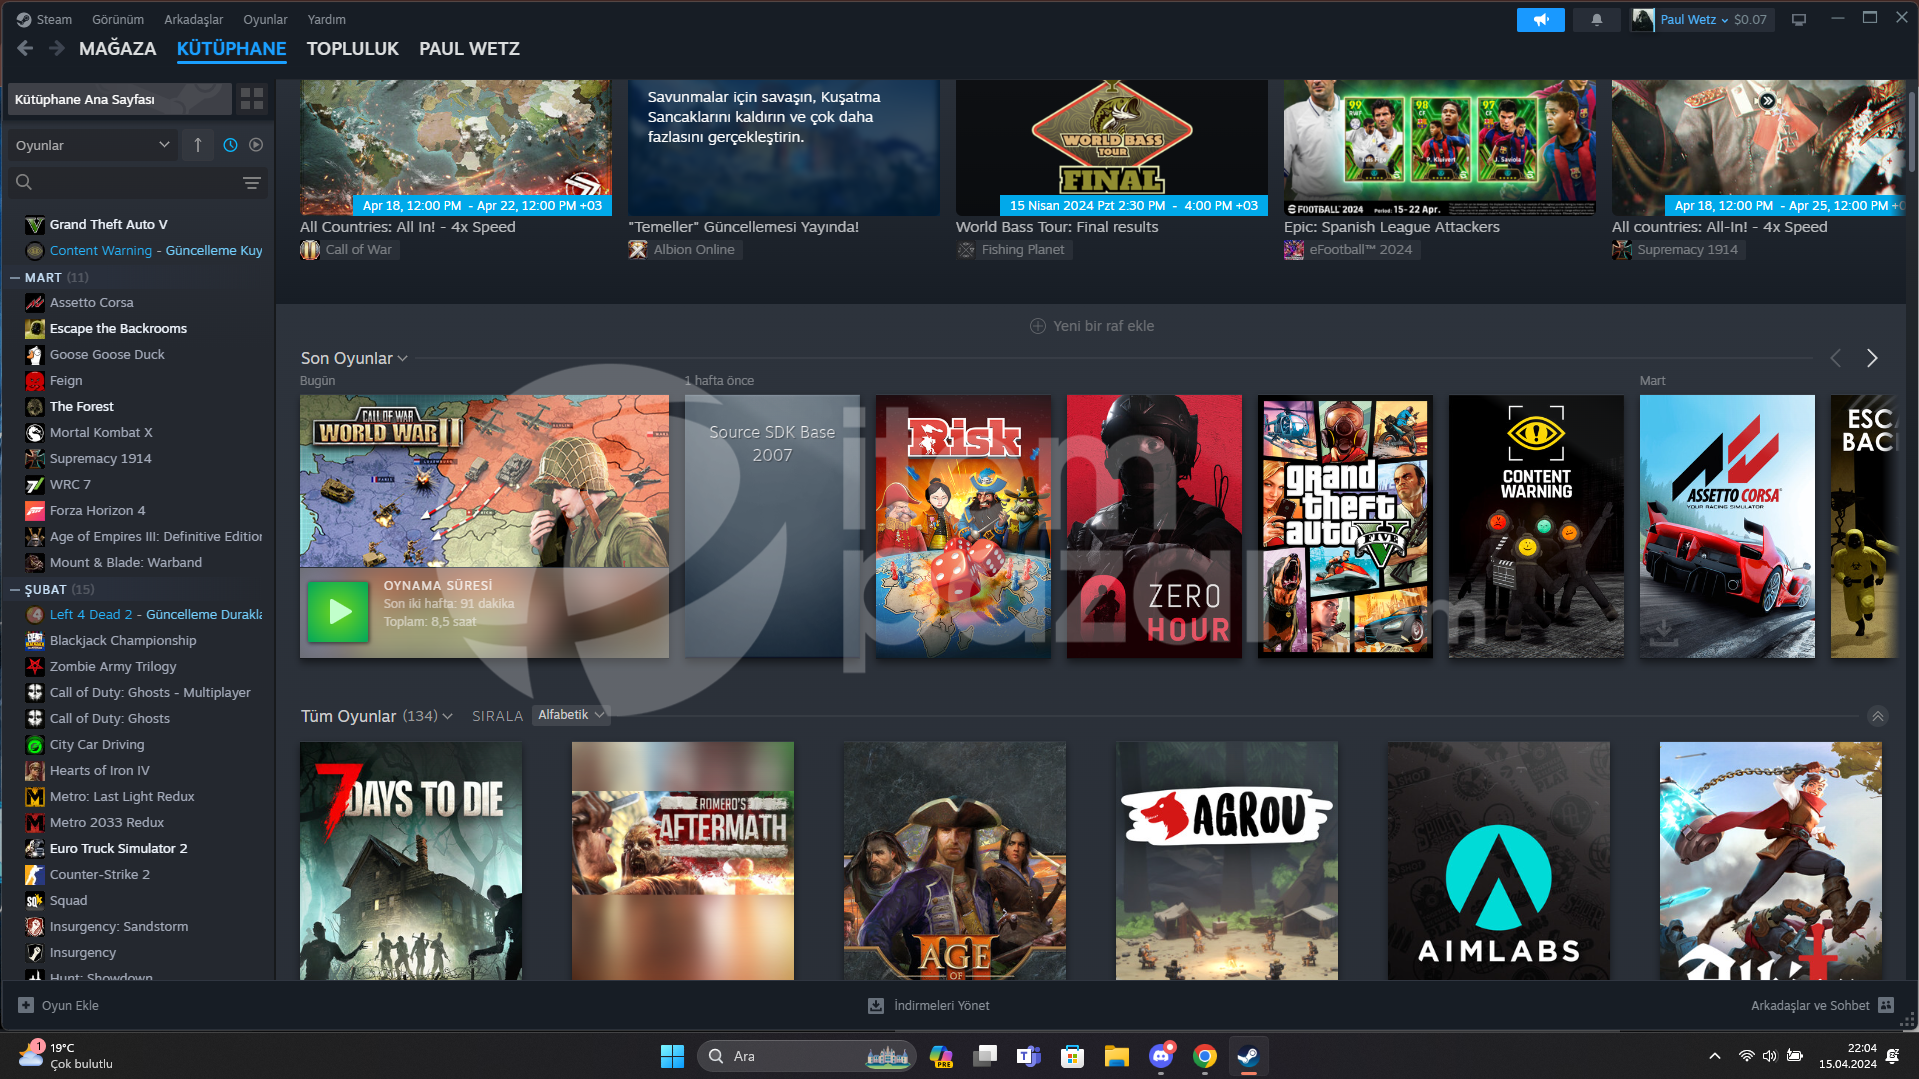Open the Assetto Corsa game cover
Viewport: 1919px width, 1079px height.
[x=1727, y=526]
